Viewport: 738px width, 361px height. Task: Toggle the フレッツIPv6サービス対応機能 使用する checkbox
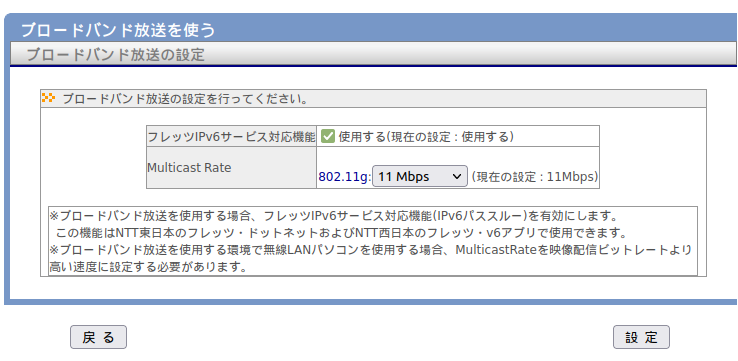point(328,136)
